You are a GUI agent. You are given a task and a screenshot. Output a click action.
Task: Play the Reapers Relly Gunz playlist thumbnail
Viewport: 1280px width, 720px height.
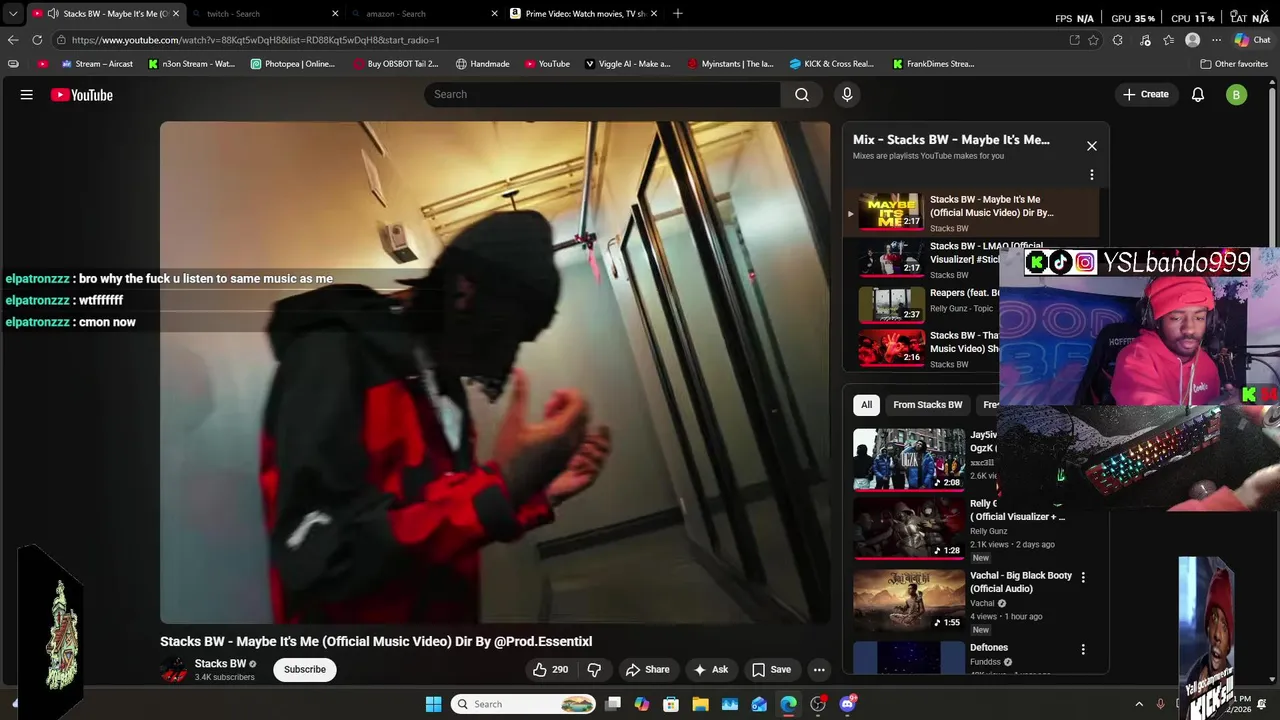(891, 305)
